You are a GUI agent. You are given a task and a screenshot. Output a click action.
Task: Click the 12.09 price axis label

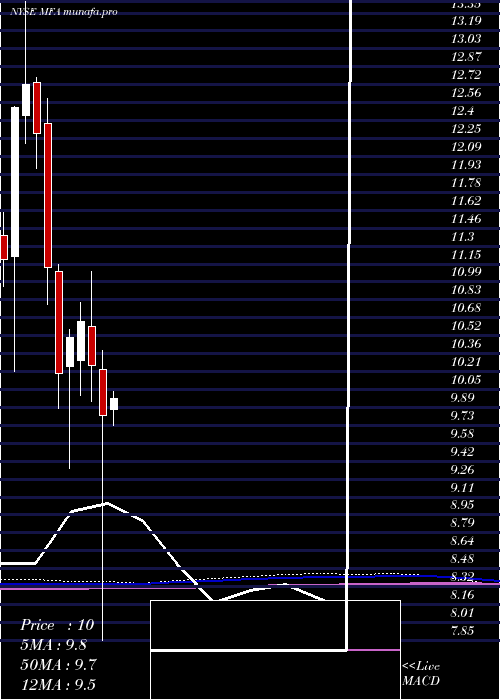(x=466, y=146)
